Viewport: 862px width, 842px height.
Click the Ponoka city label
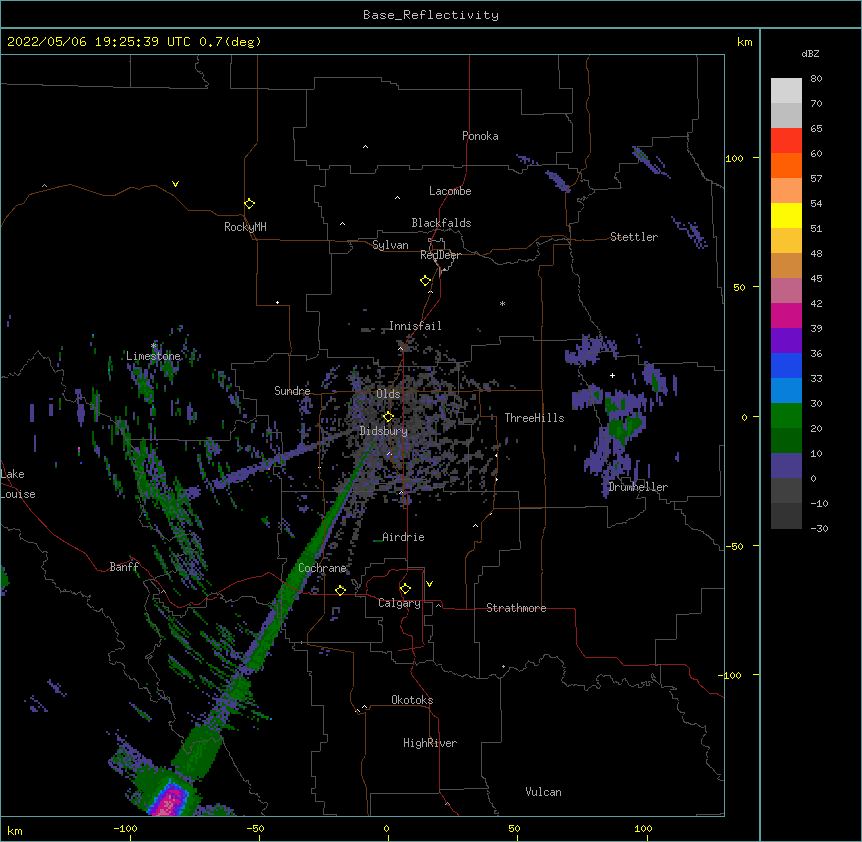point(480,136)
